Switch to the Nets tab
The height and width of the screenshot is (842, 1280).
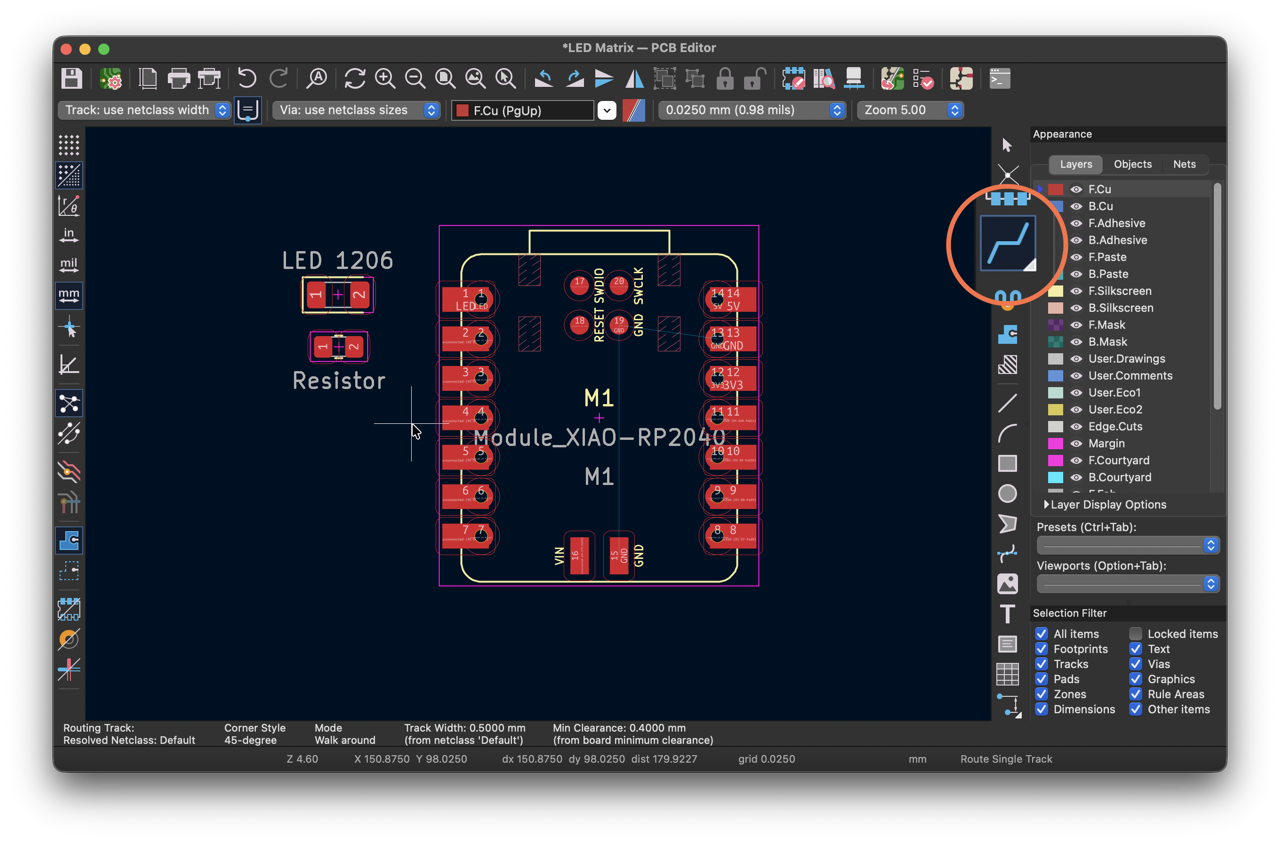click(x=1184, y=164)
